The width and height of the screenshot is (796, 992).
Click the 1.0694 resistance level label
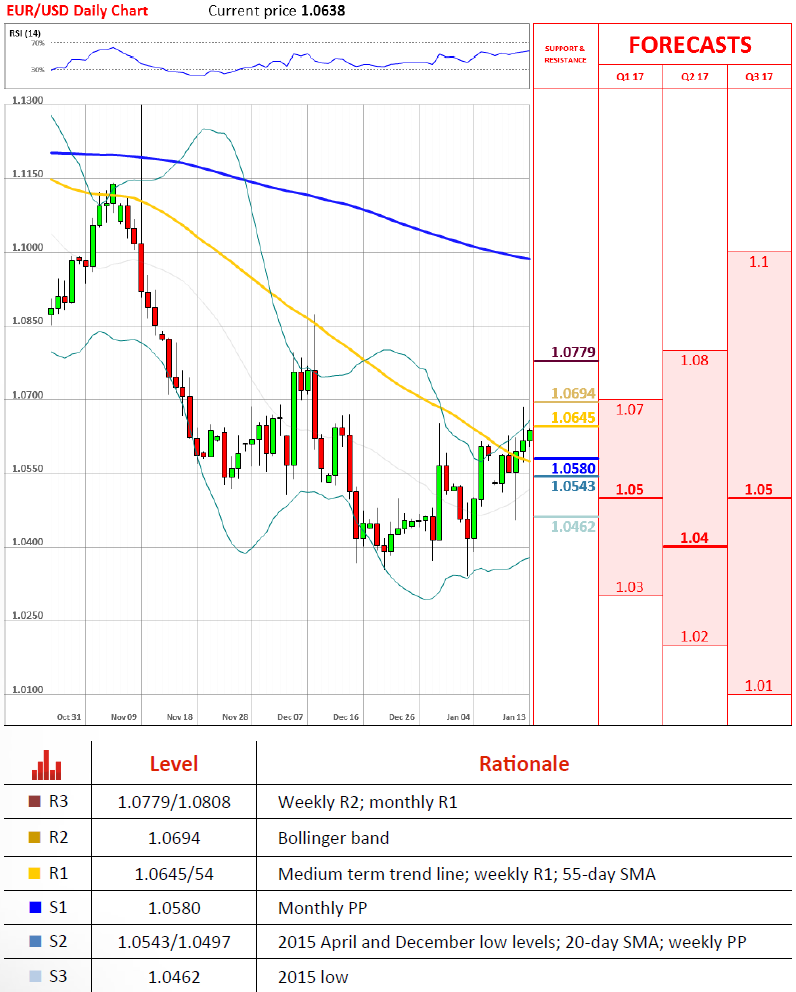(573, 394)
